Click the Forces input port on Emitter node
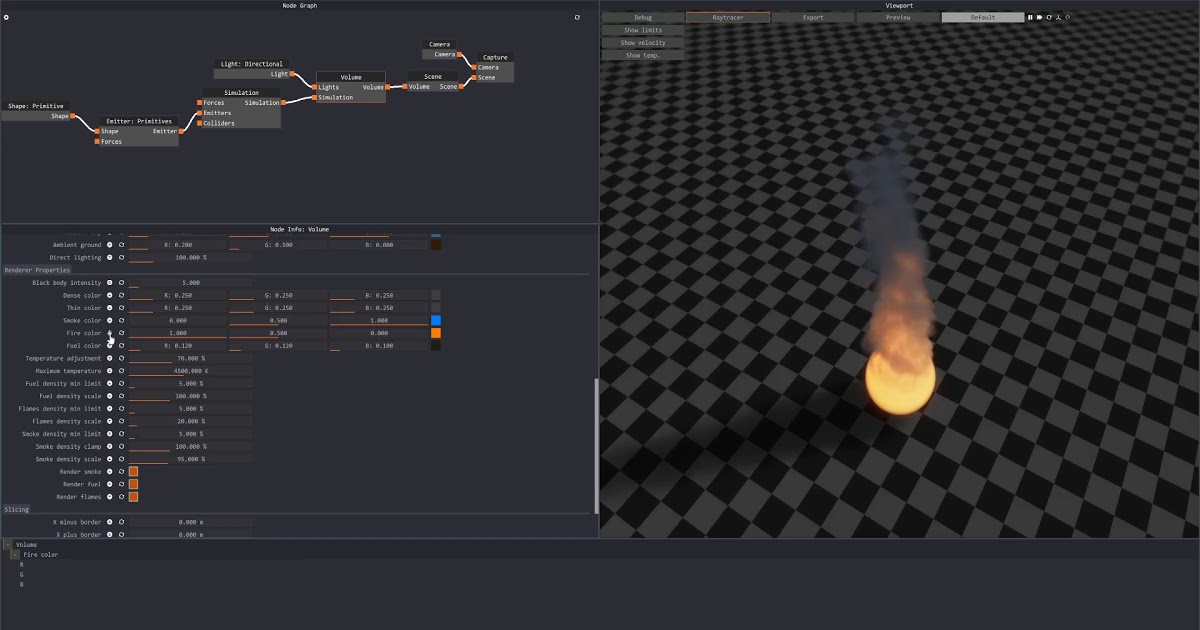Viewport: 1200px width, 630px height. point(97,142)
